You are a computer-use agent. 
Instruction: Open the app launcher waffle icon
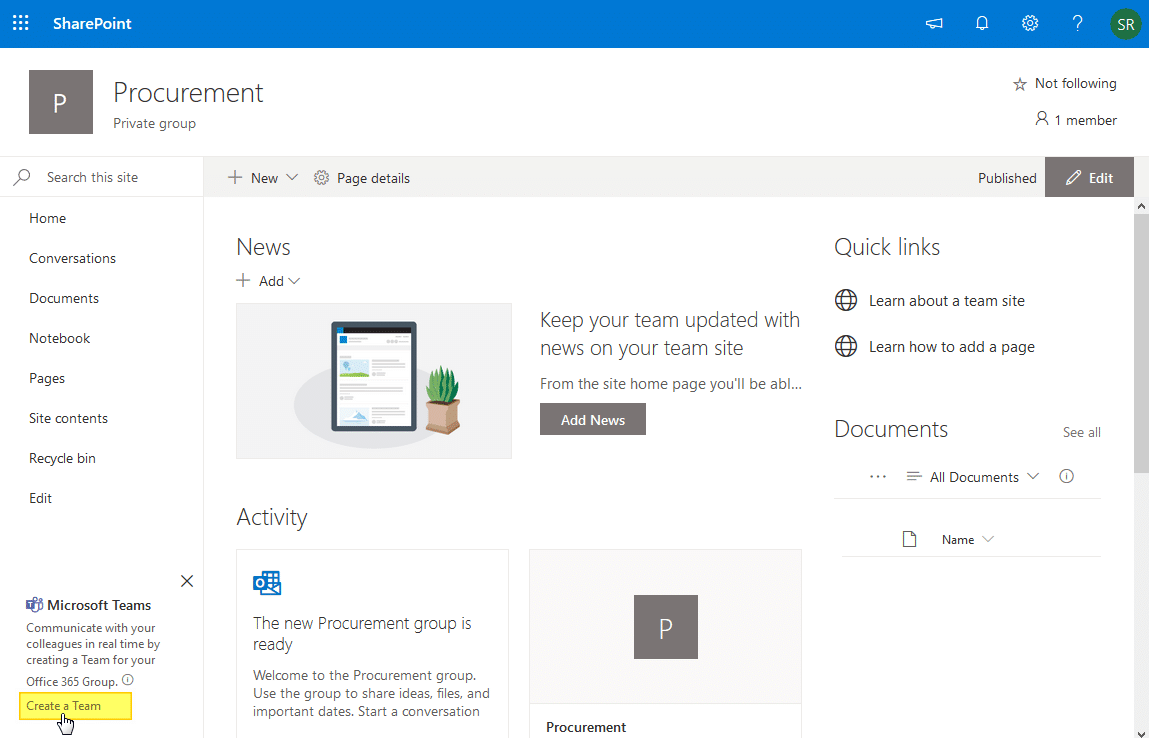tap(20, 23)
